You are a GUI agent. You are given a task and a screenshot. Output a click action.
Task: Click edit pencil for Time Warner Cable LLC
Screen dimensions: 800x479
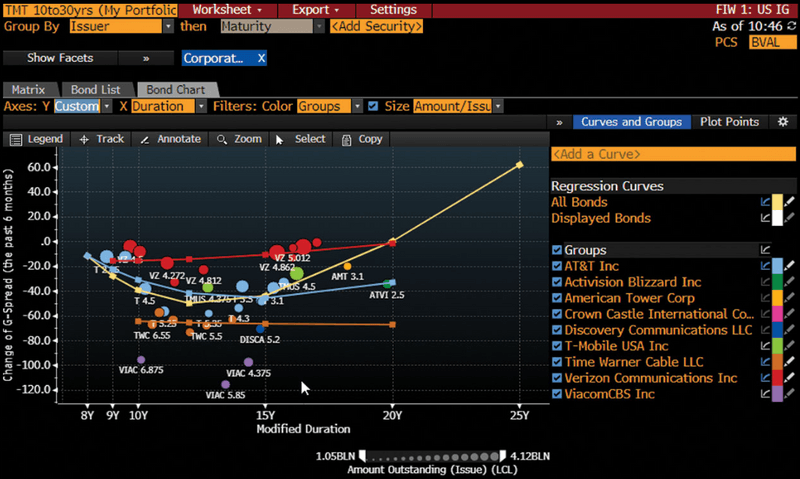[x=790, y=362]
